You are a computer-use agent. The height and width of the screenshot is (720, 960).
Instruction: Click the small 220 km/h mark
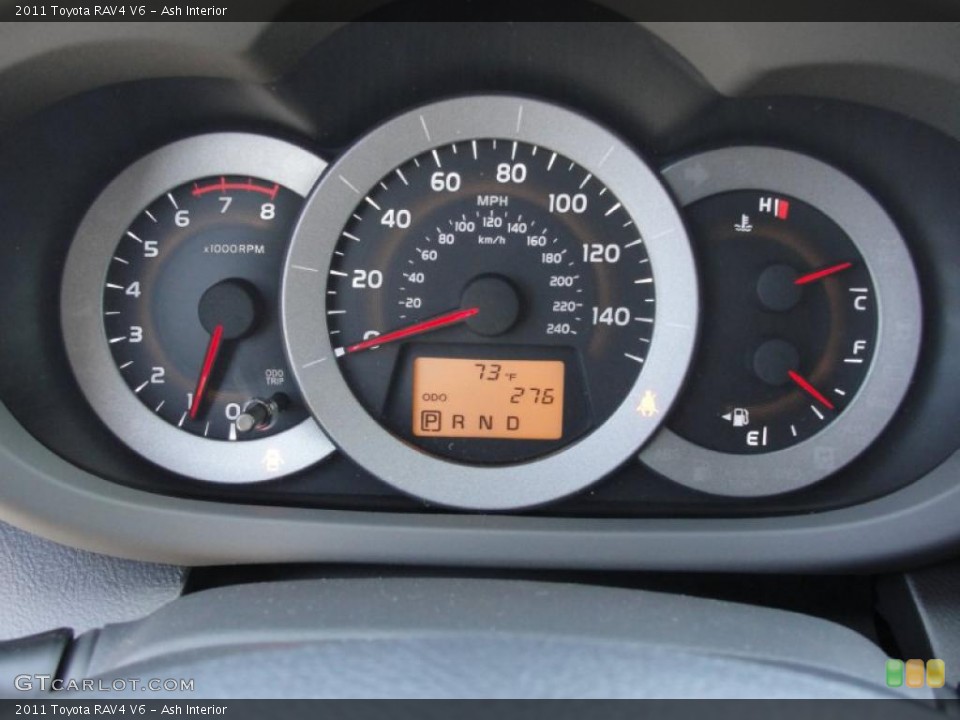[563, 306]
